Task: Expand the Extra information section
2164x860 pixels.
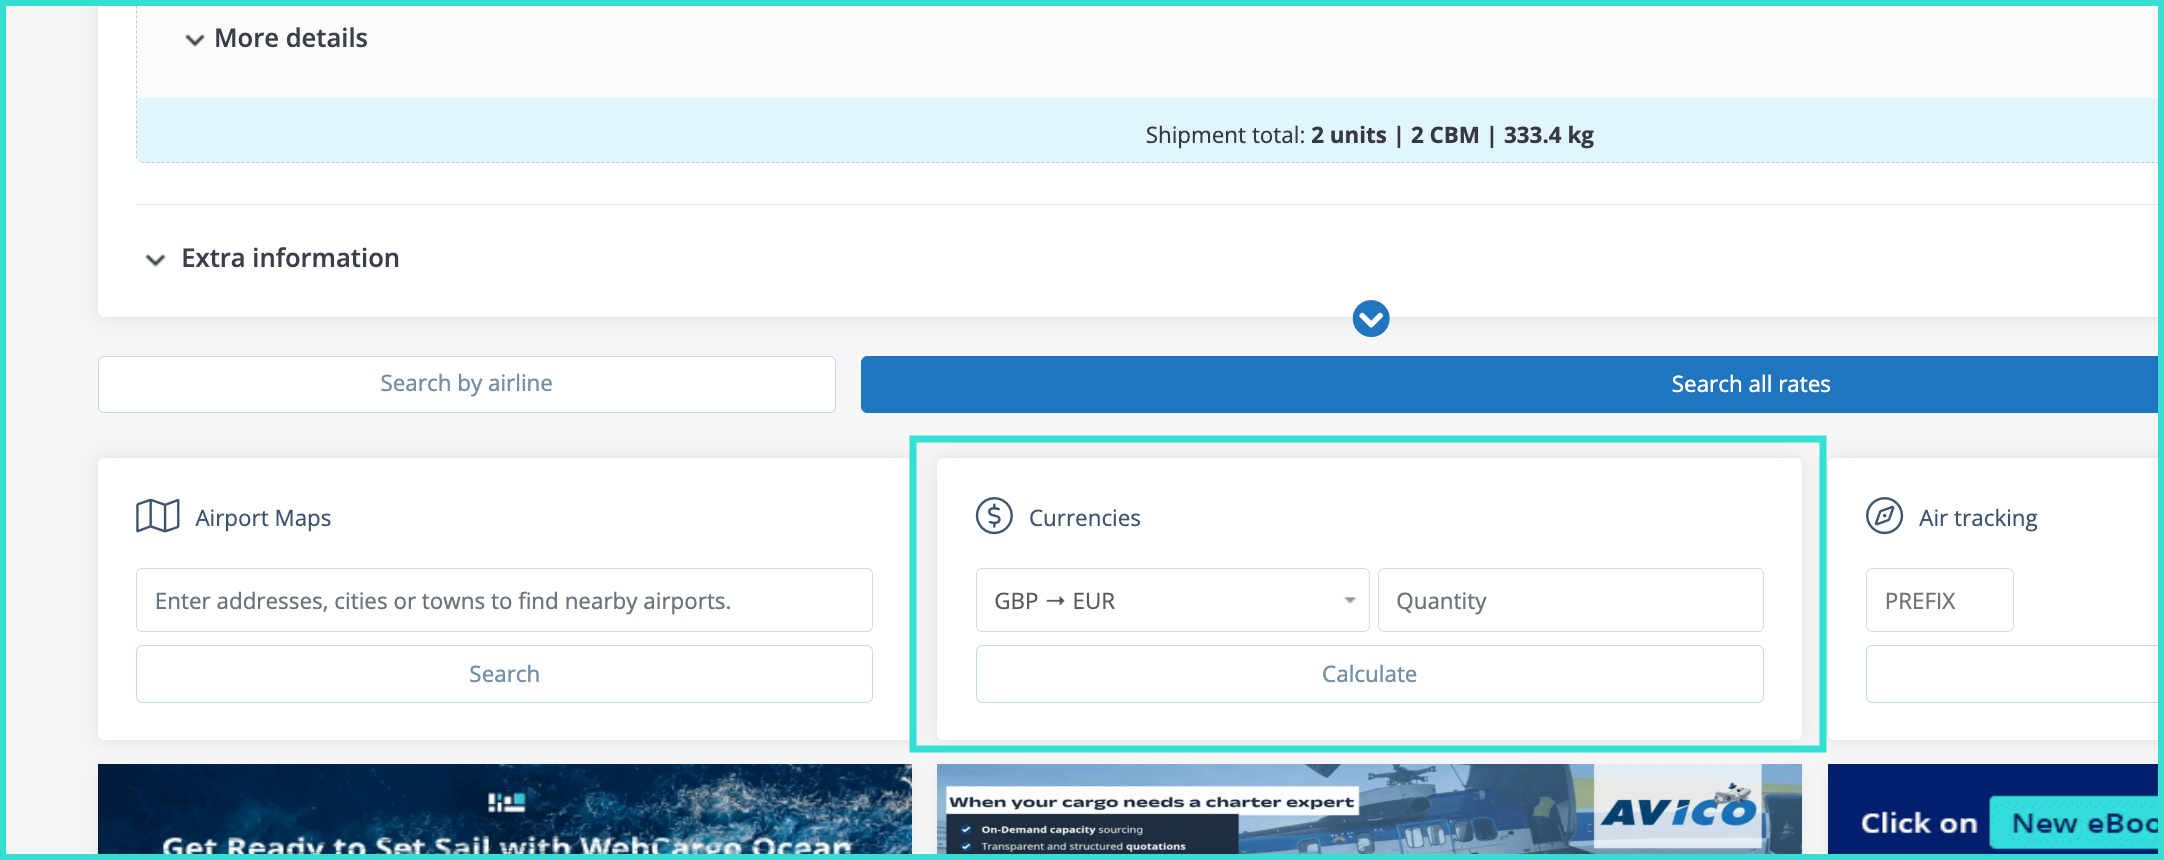Action: [274, 258]
